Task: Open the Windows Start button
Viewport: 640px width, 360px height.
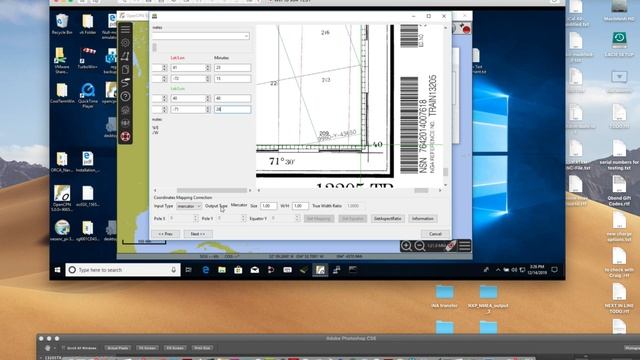Action: (58, 270)
